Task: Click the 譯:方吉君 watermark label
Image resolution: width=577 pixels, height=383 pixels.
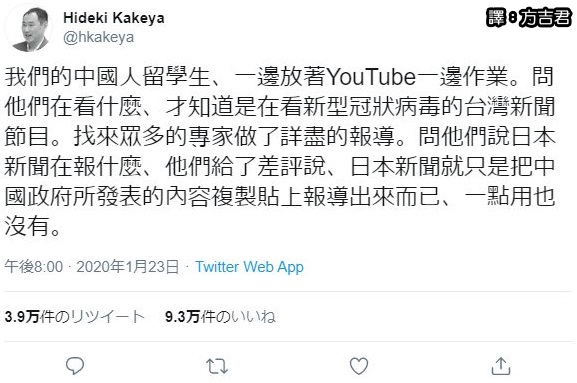Action: click(x=529, y=17)
